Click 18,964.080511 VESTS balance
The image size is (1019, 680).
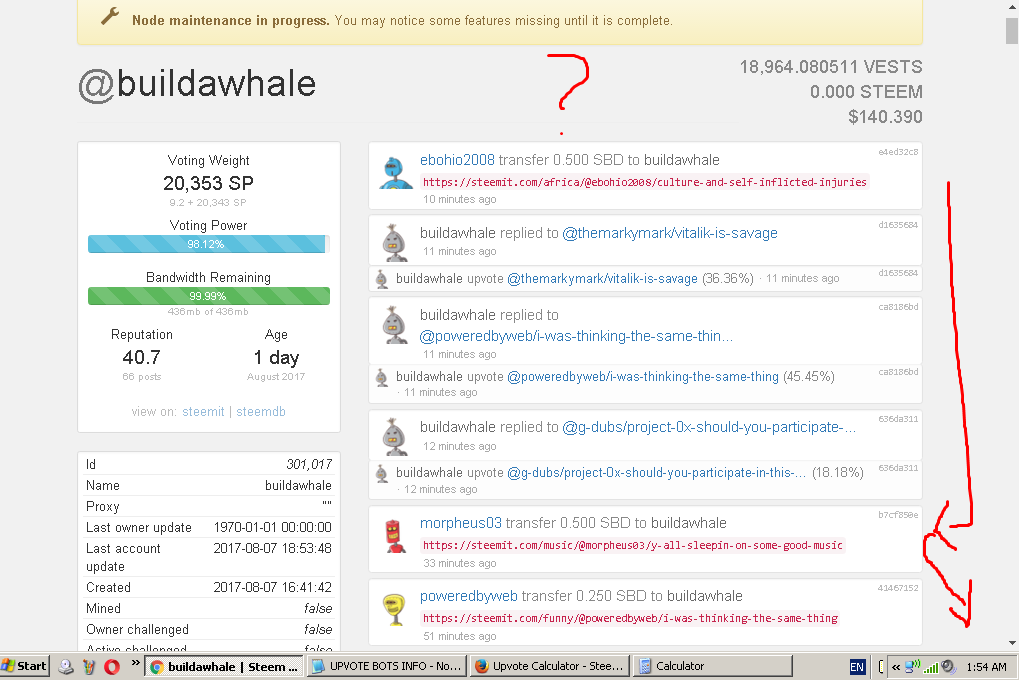(x=831, y=67)
